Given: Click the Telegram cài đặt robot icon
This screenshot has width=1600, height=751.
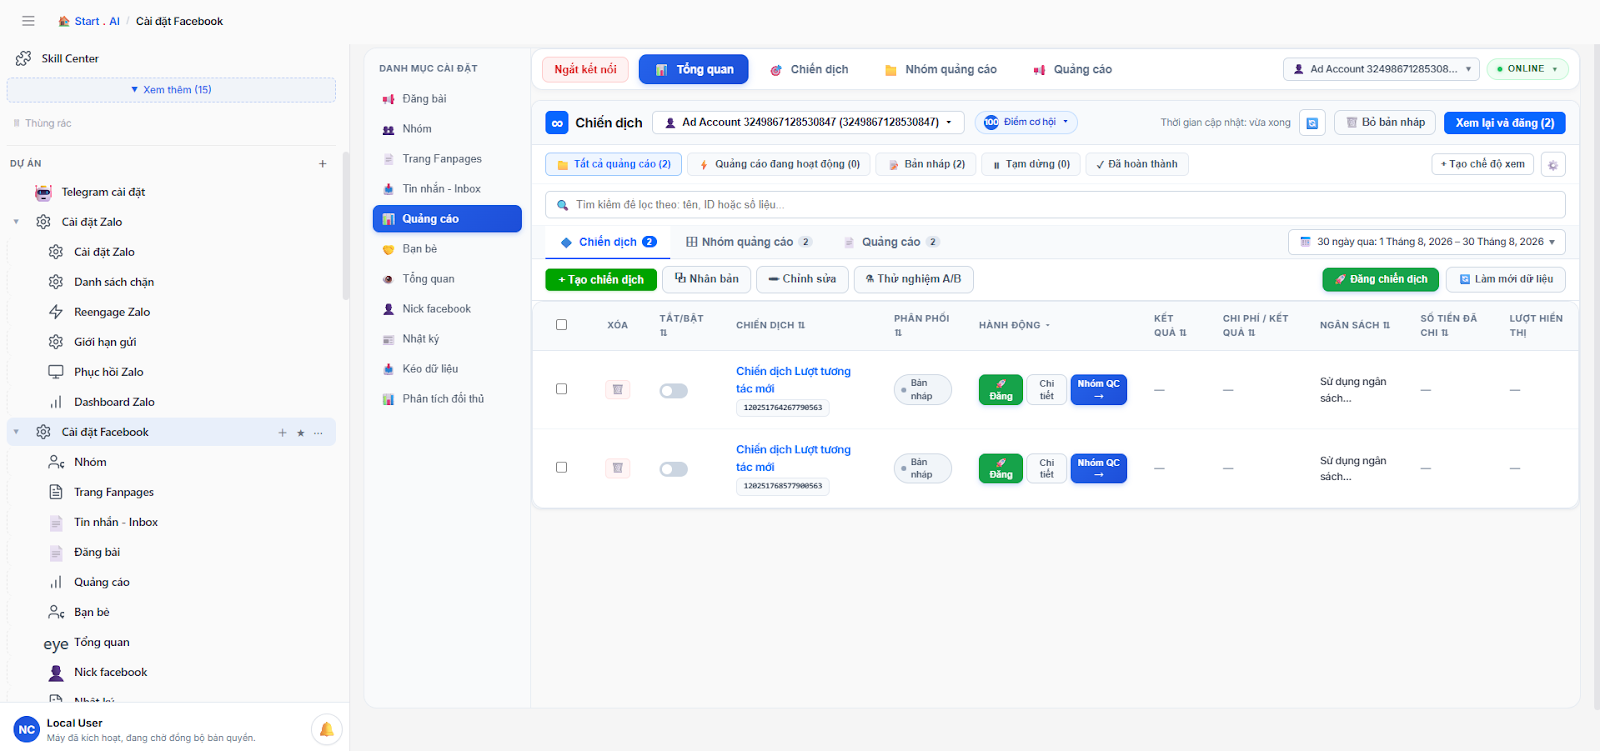Looking at the screenshot, I should pos(43,192).
